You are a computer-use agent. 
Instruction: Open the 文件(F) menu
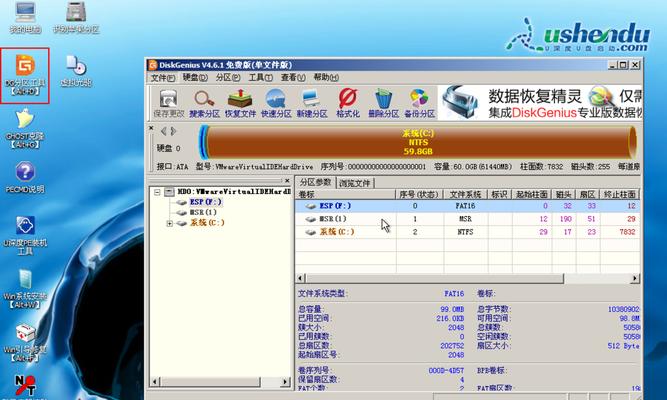pyautogui.click(x=162, y=78)
